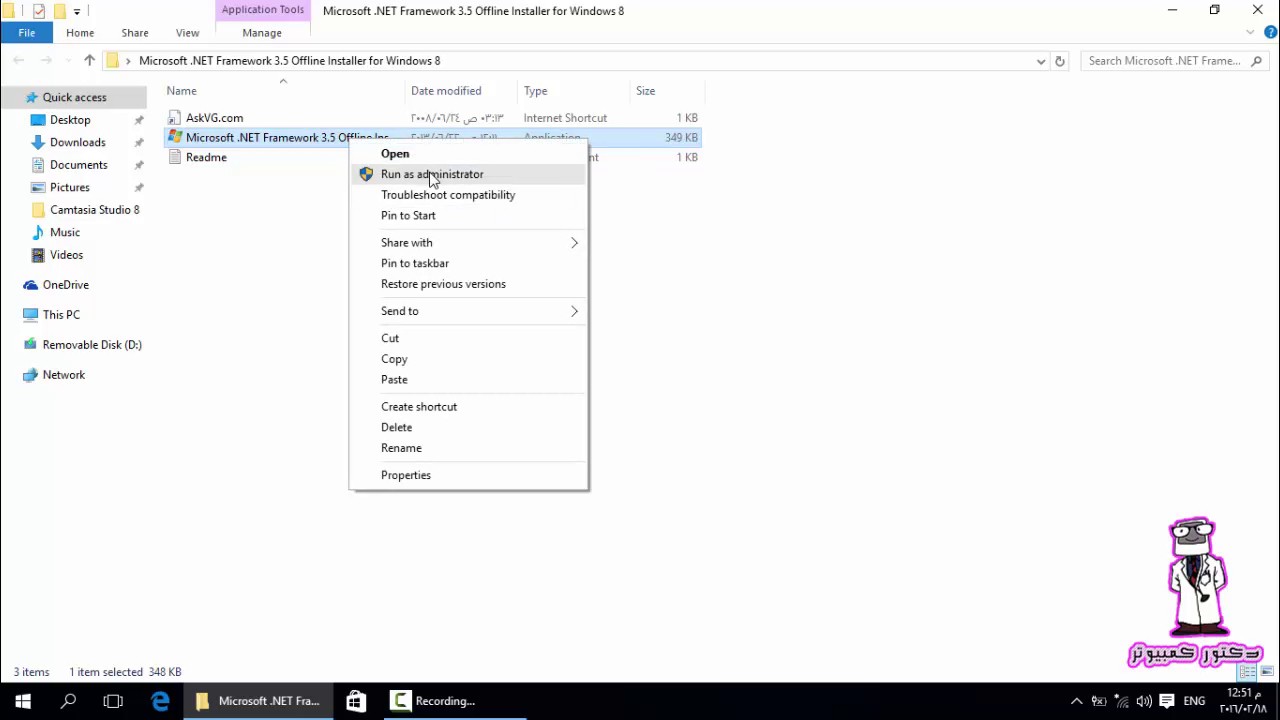Open Music in the navigation pane
This screenshot has height=720, width=1280.
(x=64, y=232)
